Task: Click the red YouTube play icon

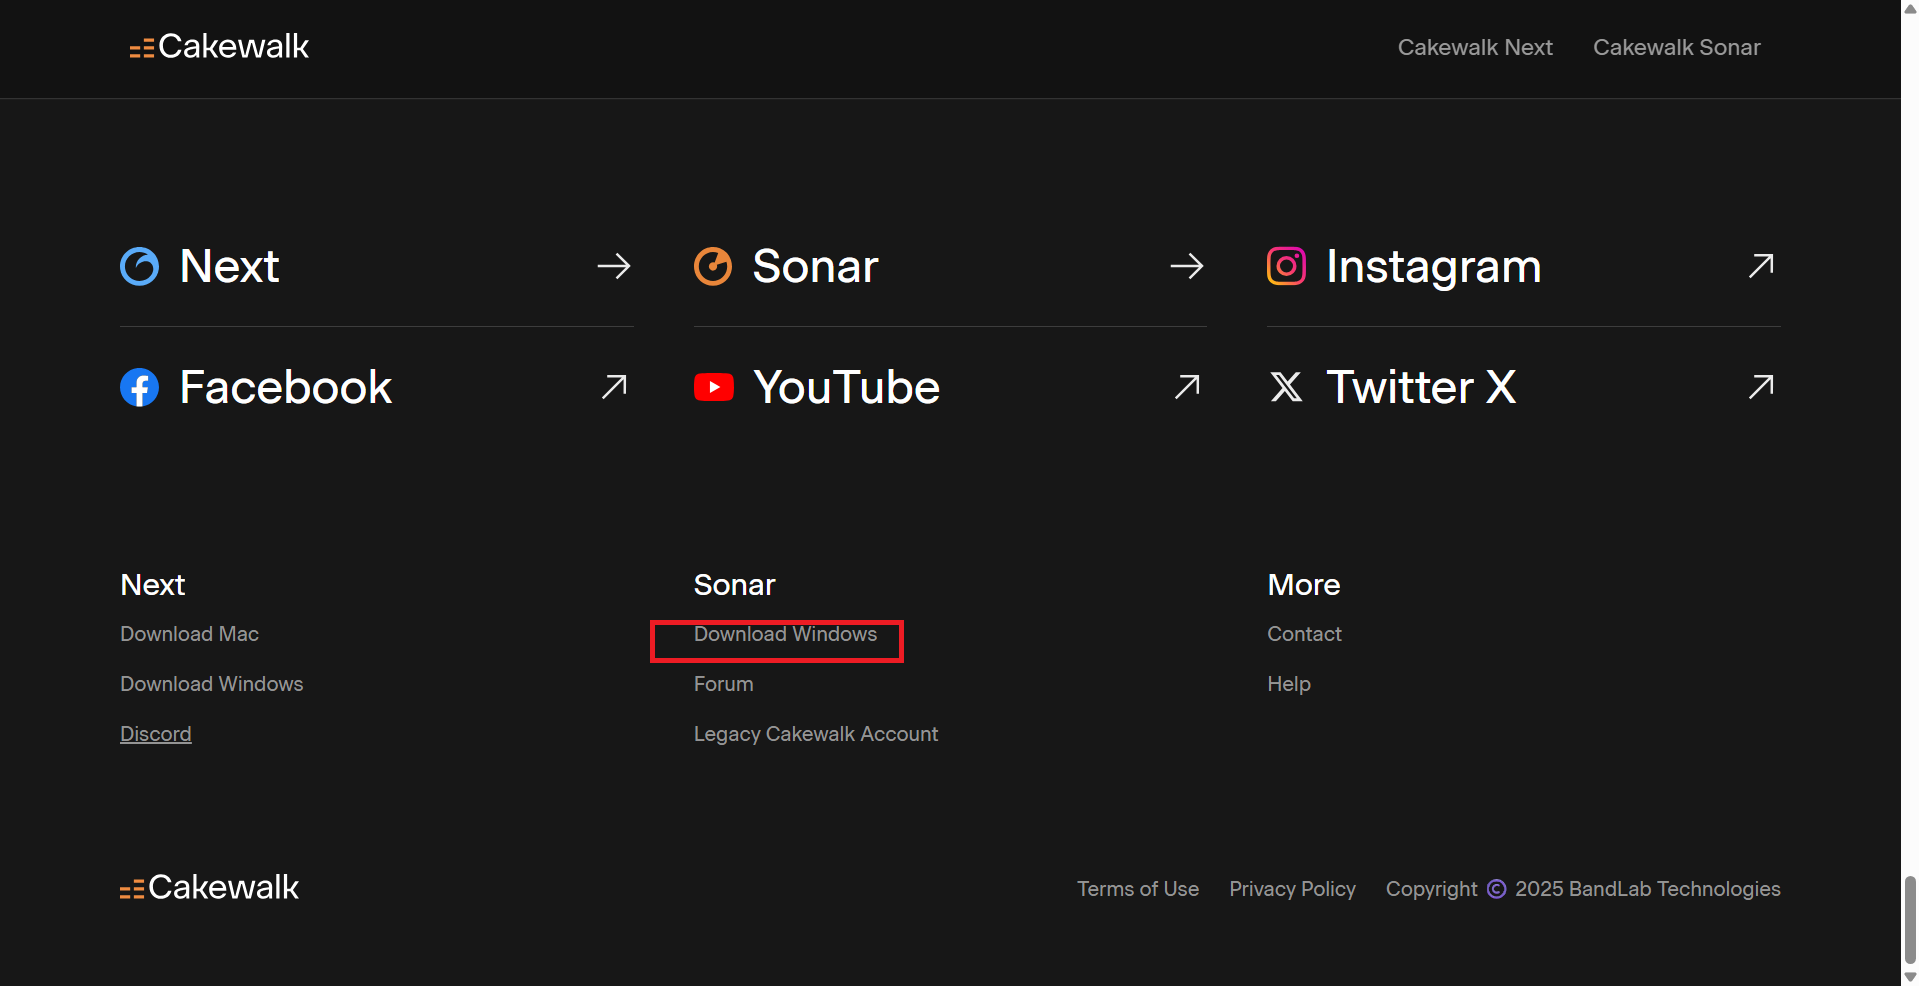Action: click(x=713, y=387)
